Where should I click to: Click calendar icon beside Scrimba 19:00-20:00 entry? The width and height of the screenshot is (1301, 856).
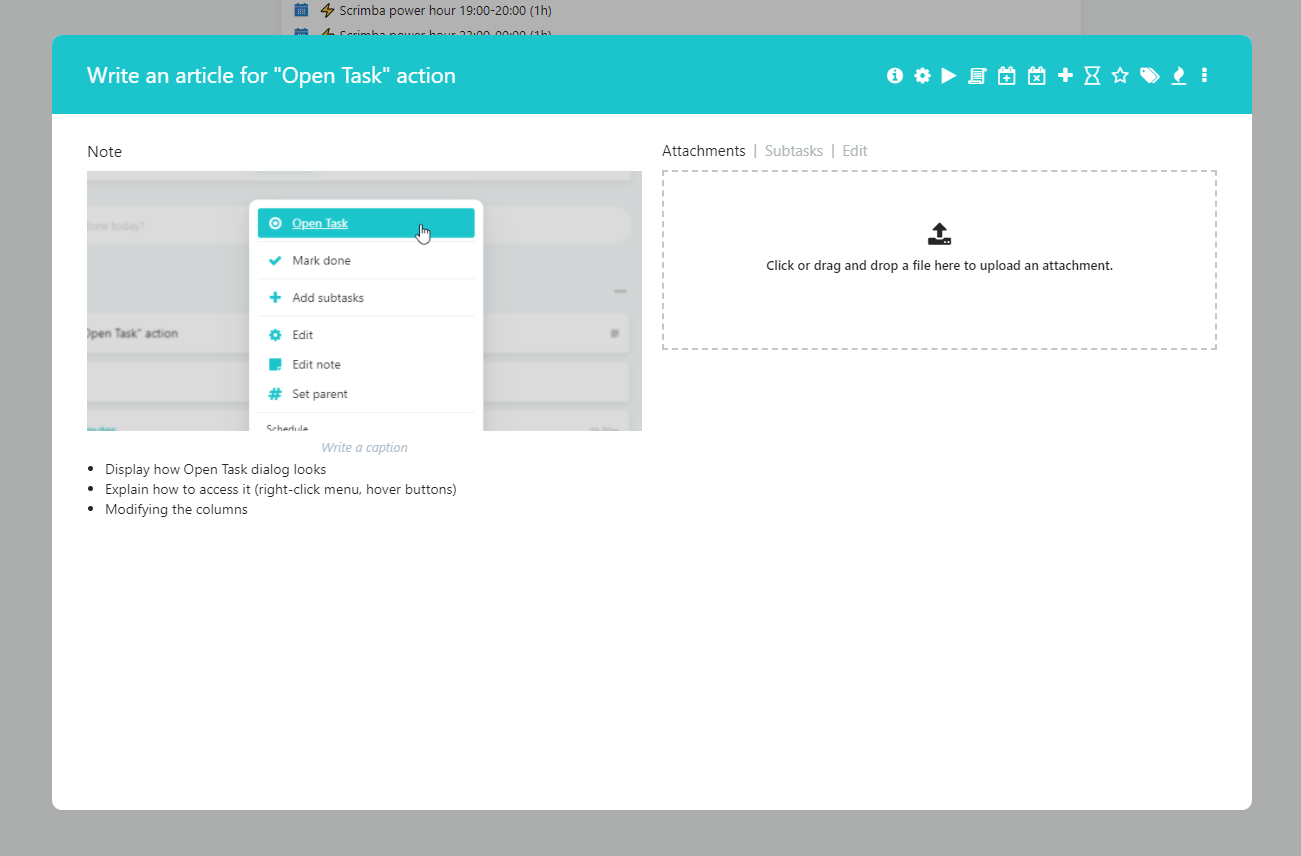301,10
